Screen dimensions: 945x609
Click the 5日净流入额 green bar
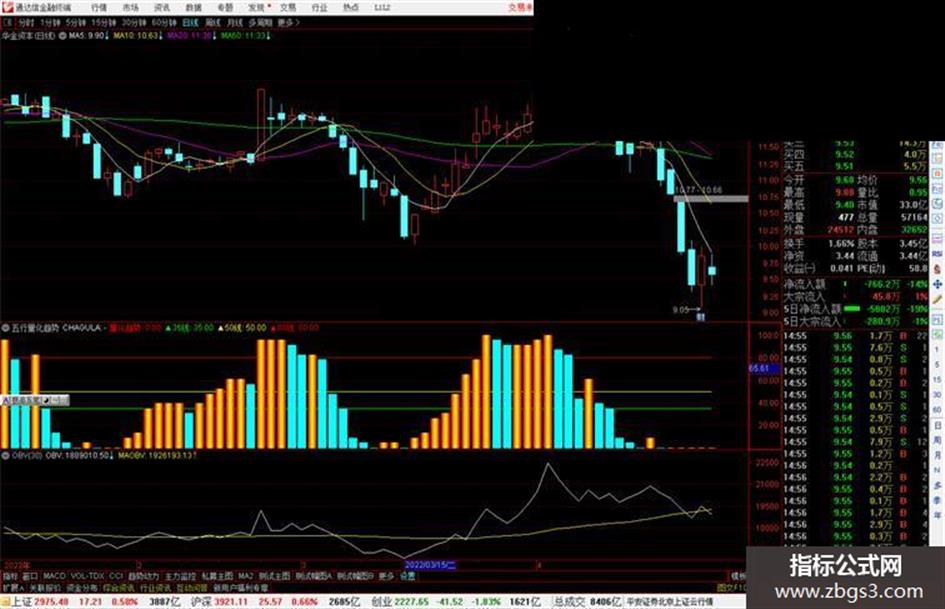click(x=852, y=309)
